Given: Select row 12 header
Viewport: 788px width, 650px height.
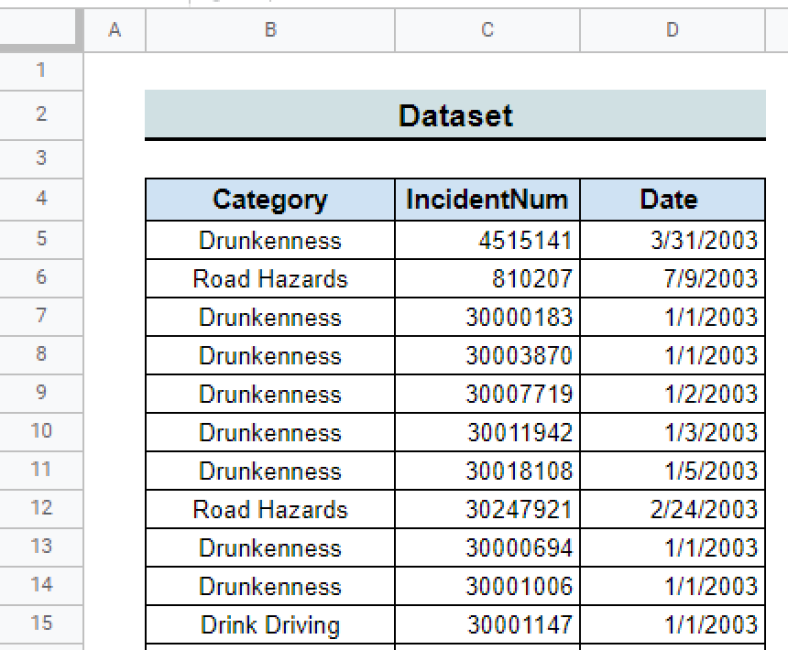Looking at the screenshot, I should 41,509.
